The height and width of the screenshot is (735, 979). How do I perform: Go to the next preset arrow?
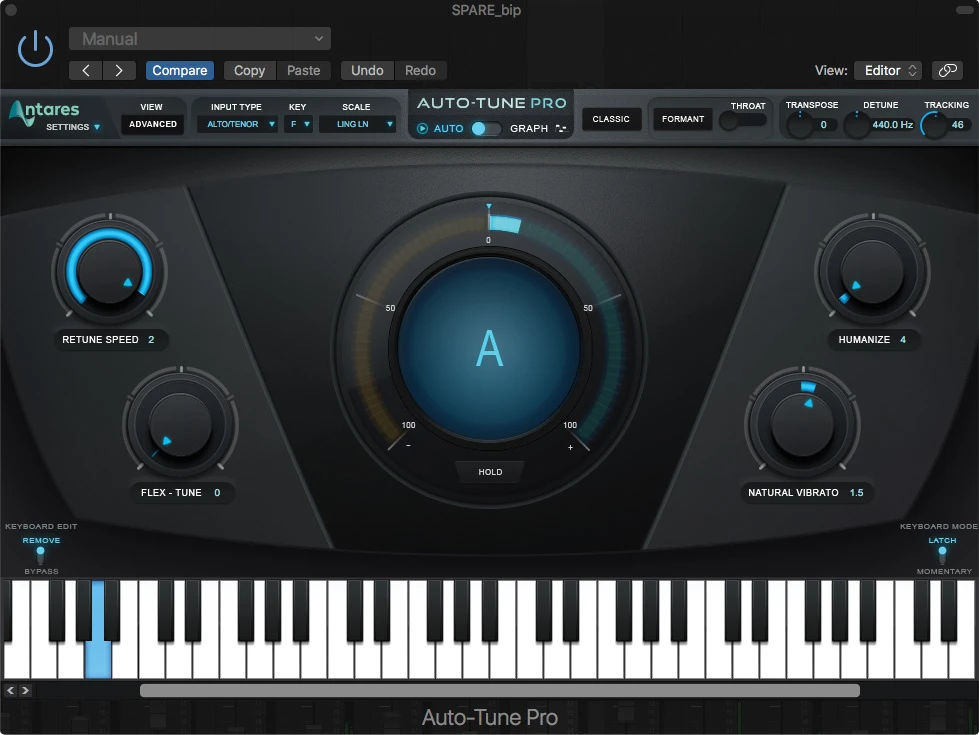(119, 70)
